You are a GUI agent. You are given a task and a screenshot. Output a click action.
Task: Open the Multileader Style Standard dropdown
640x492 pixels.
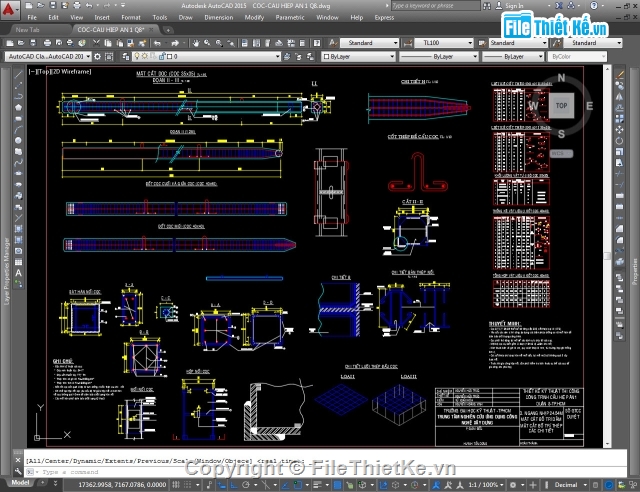point(593,43)
